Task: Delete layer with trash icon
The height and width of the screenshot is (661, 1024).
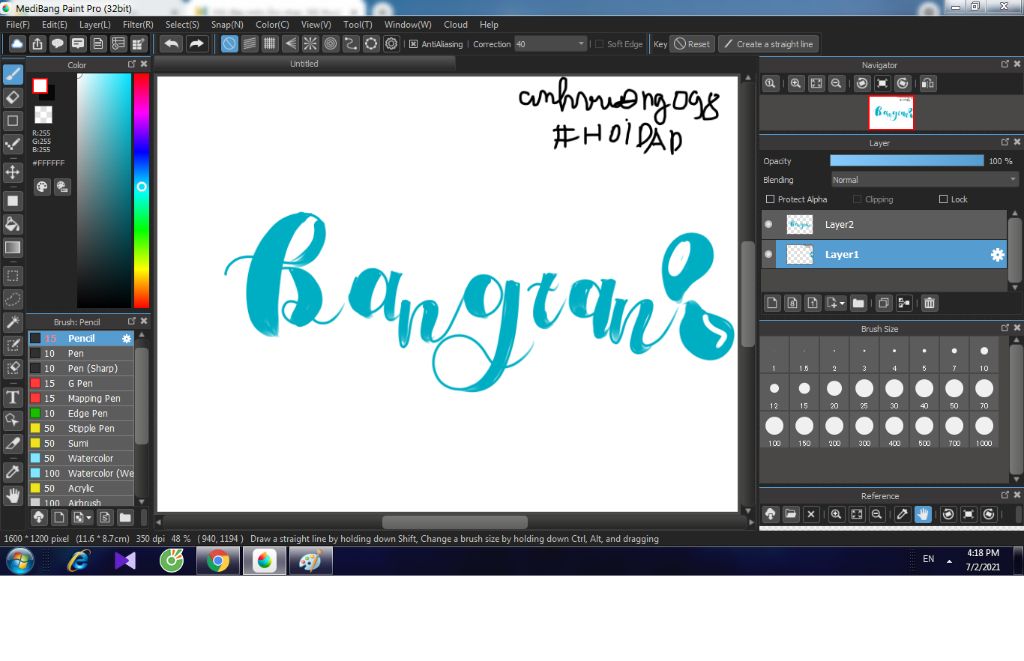Action: (929, 303)
